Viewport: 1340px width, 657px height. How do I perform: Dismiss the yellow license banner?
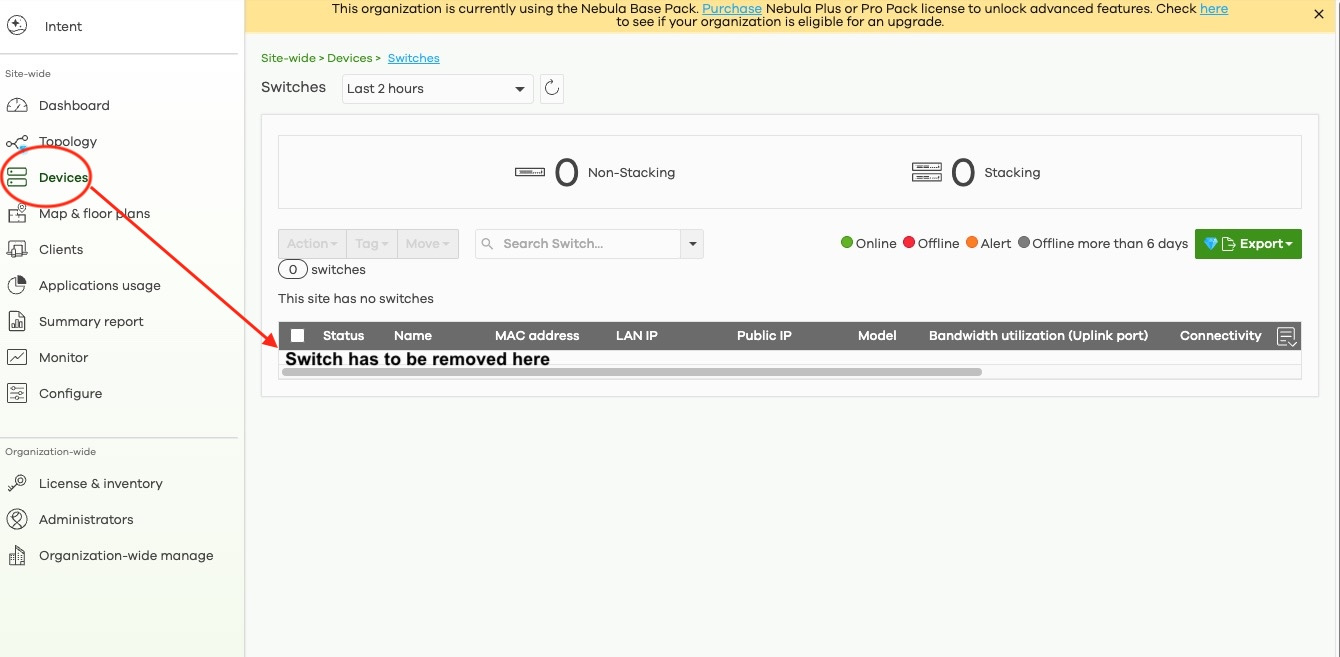point(1318,15)
